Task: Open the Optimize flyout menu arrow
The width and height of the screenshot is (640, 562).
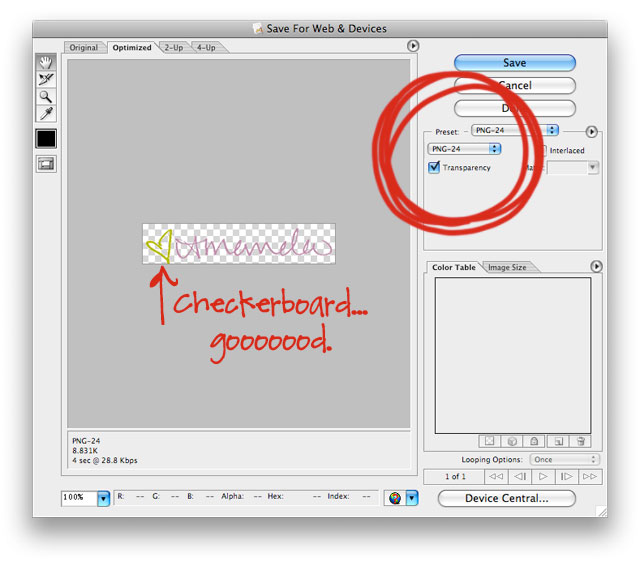Action: [x=591, y=132]
